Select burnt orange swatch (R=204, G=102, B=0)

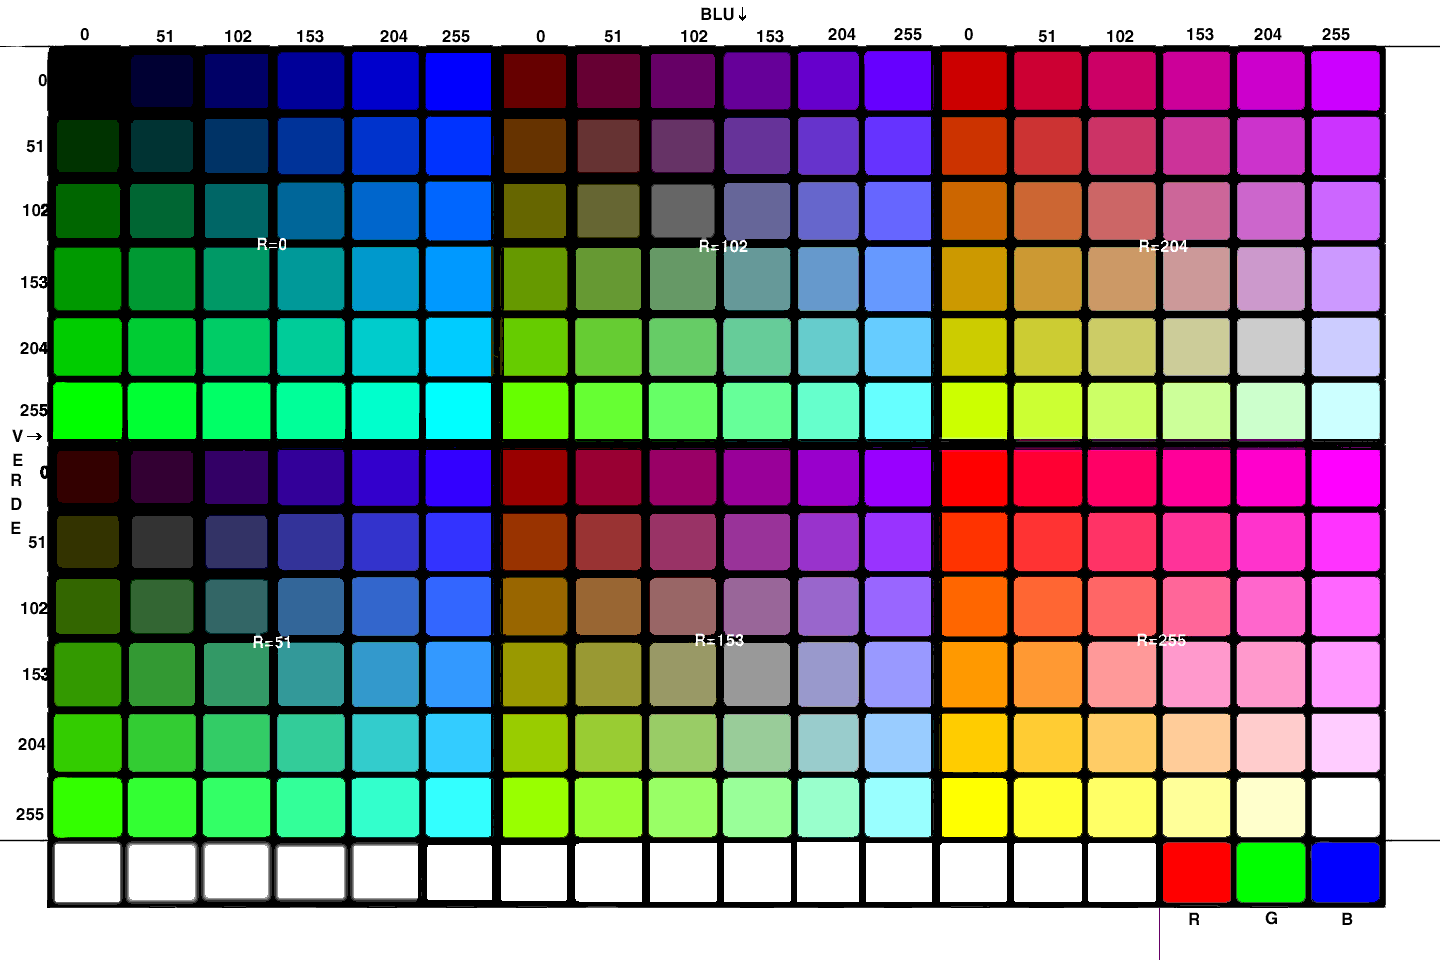coord(974,211)
